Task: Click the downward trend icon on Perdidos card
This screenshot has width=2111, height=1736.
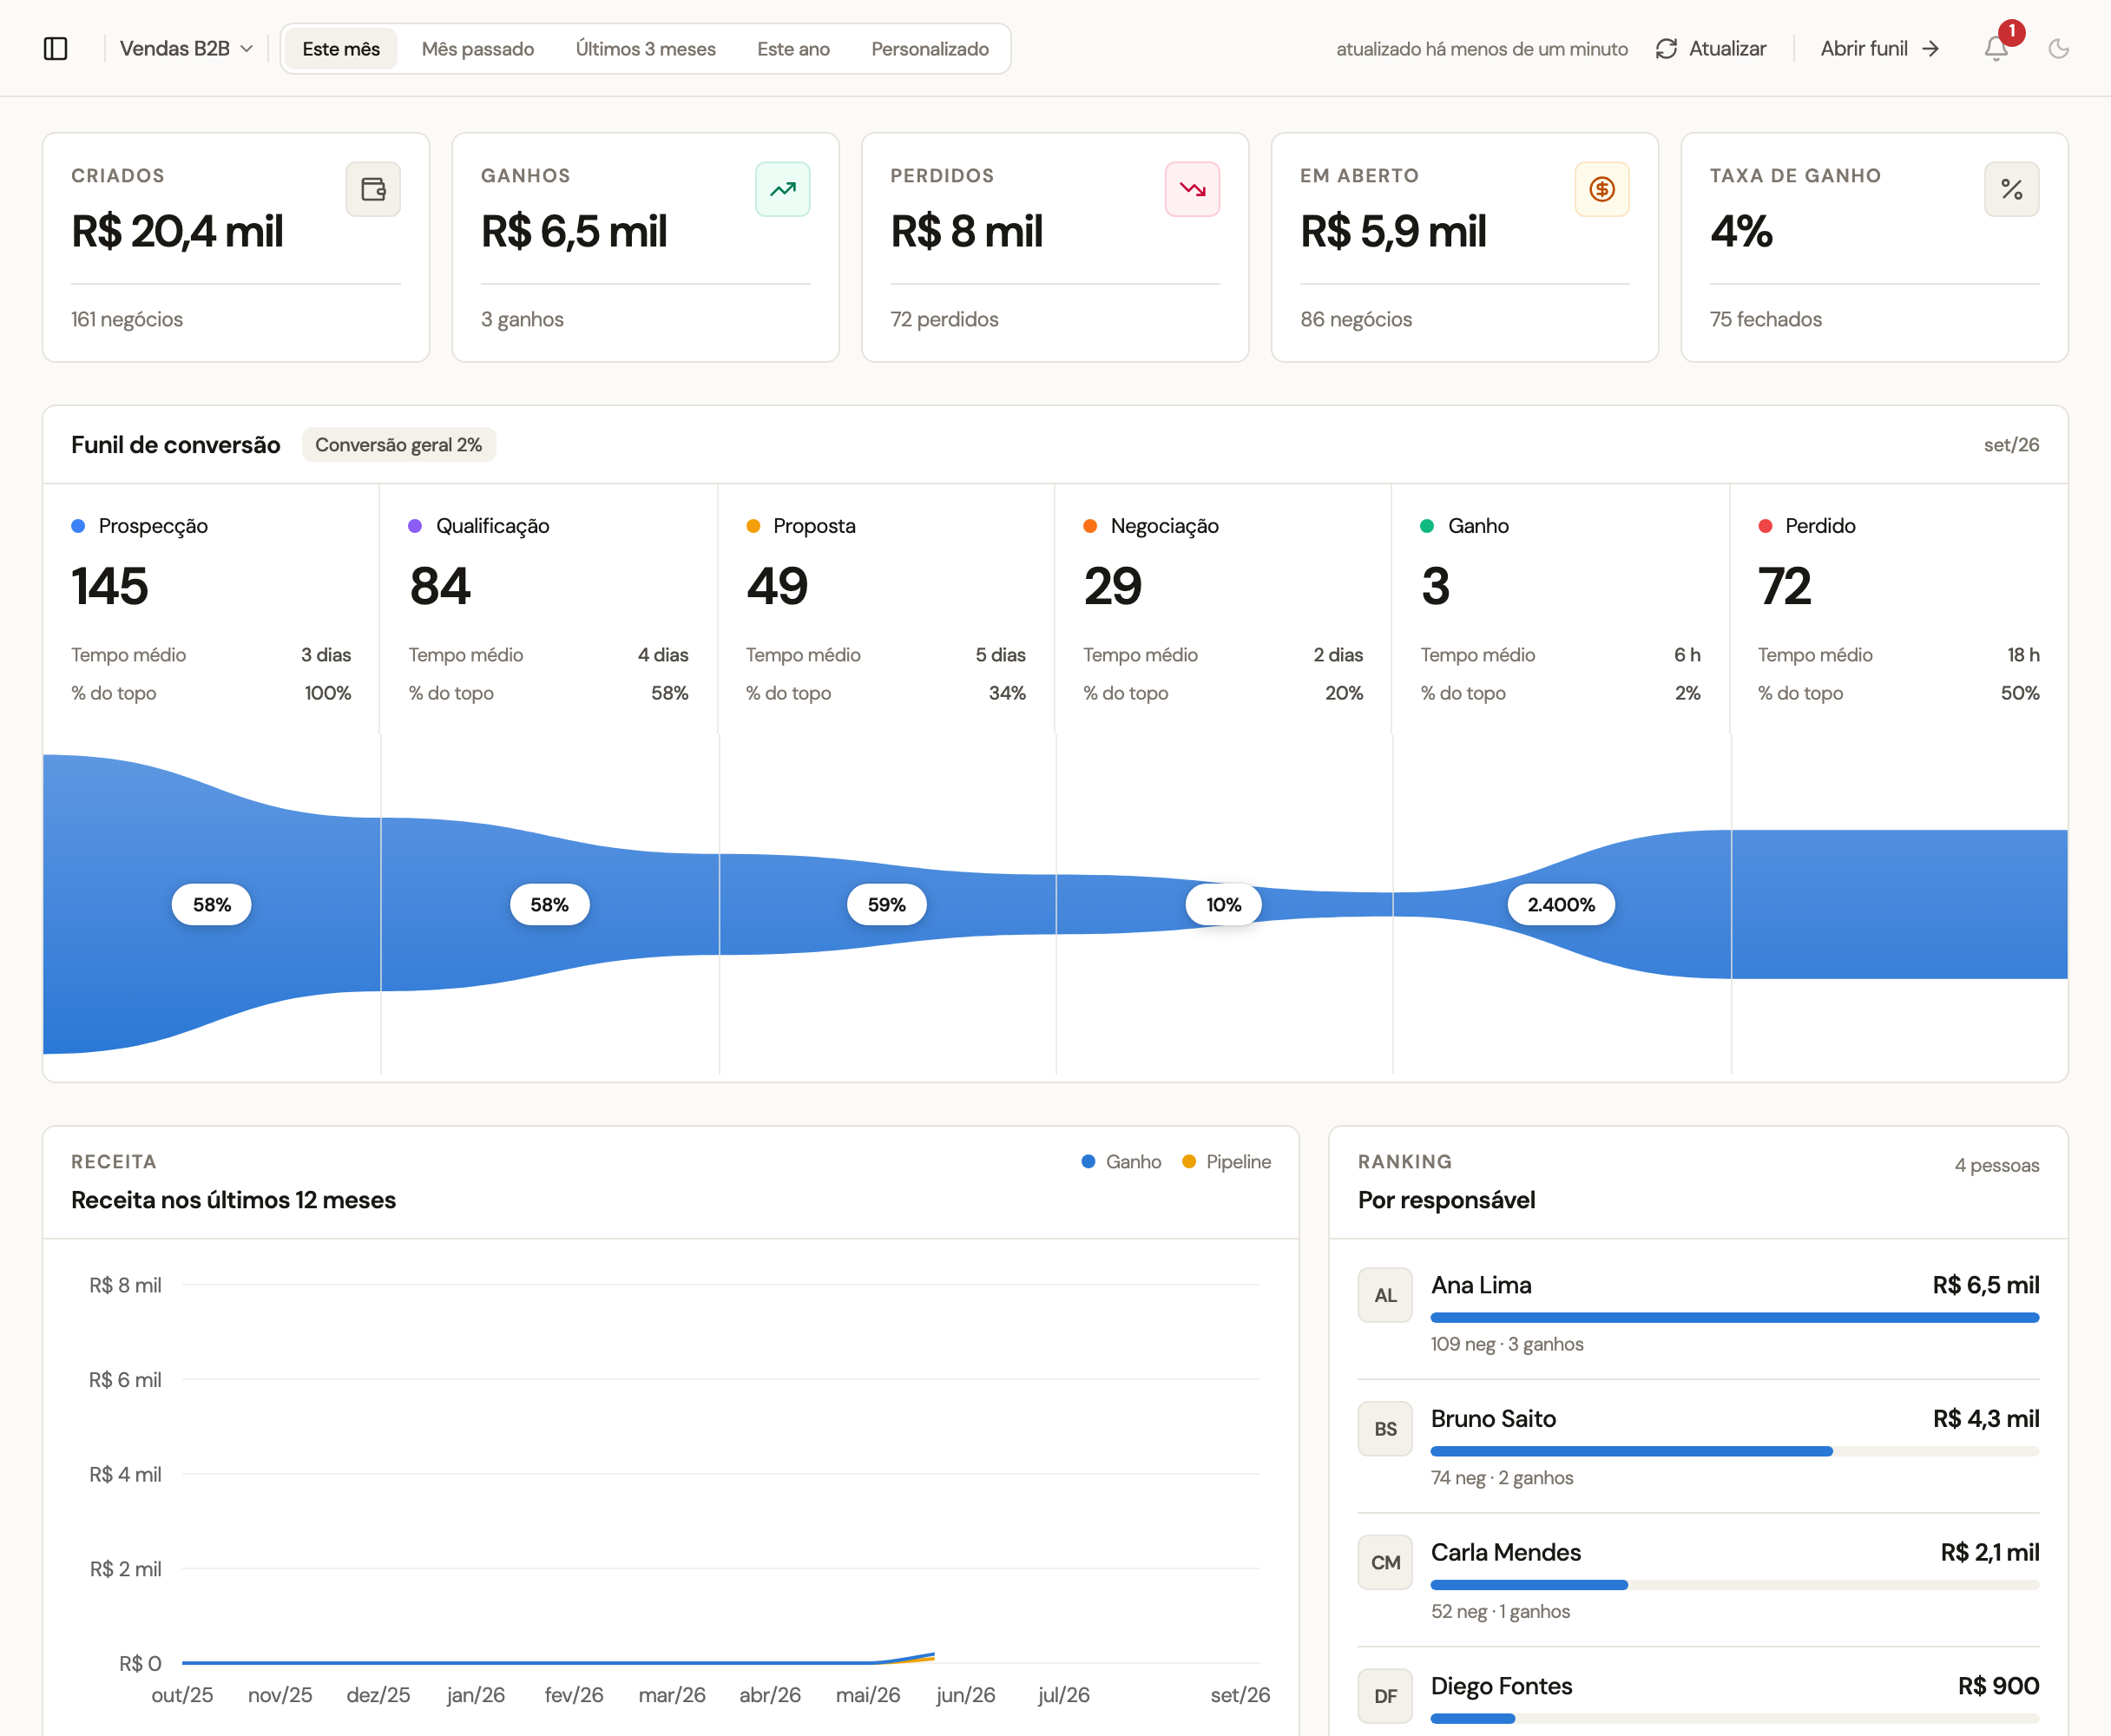Action: coord(1192,189)
